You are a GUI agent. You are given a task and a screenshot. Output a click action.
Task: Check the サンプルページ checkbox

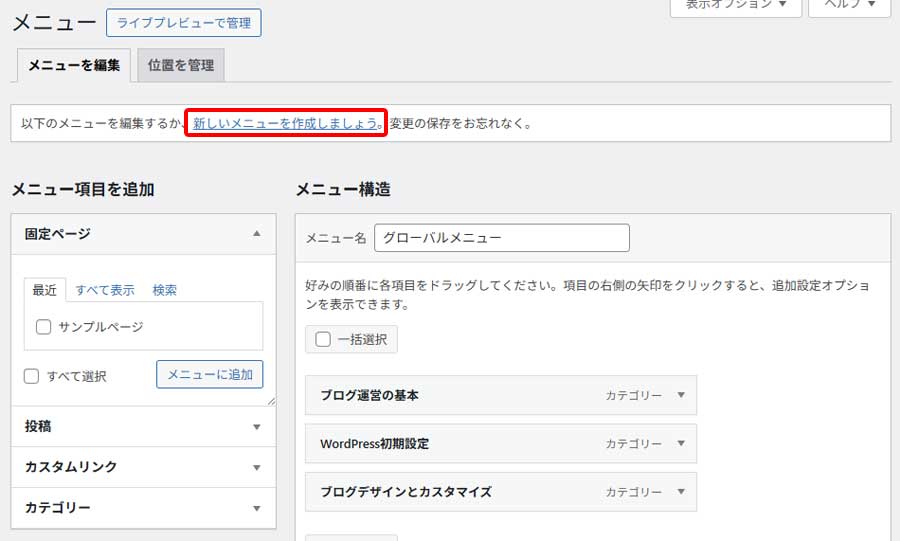coord(43,327)
